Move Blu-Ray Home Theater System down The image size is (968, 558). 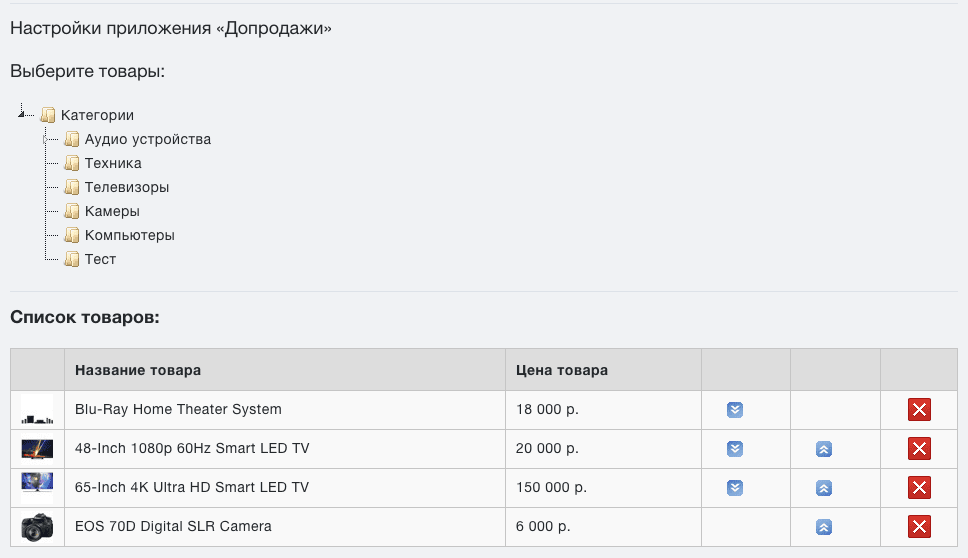[735, 410]
